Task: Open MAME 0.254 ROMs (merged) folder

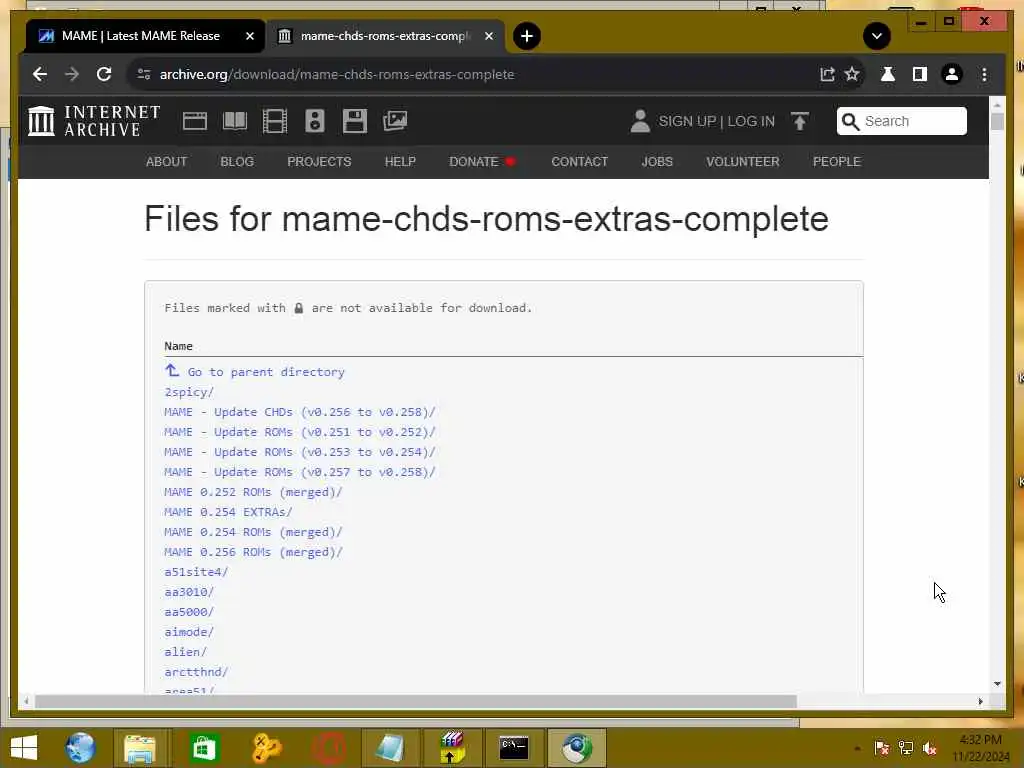Action: [253, 532]
